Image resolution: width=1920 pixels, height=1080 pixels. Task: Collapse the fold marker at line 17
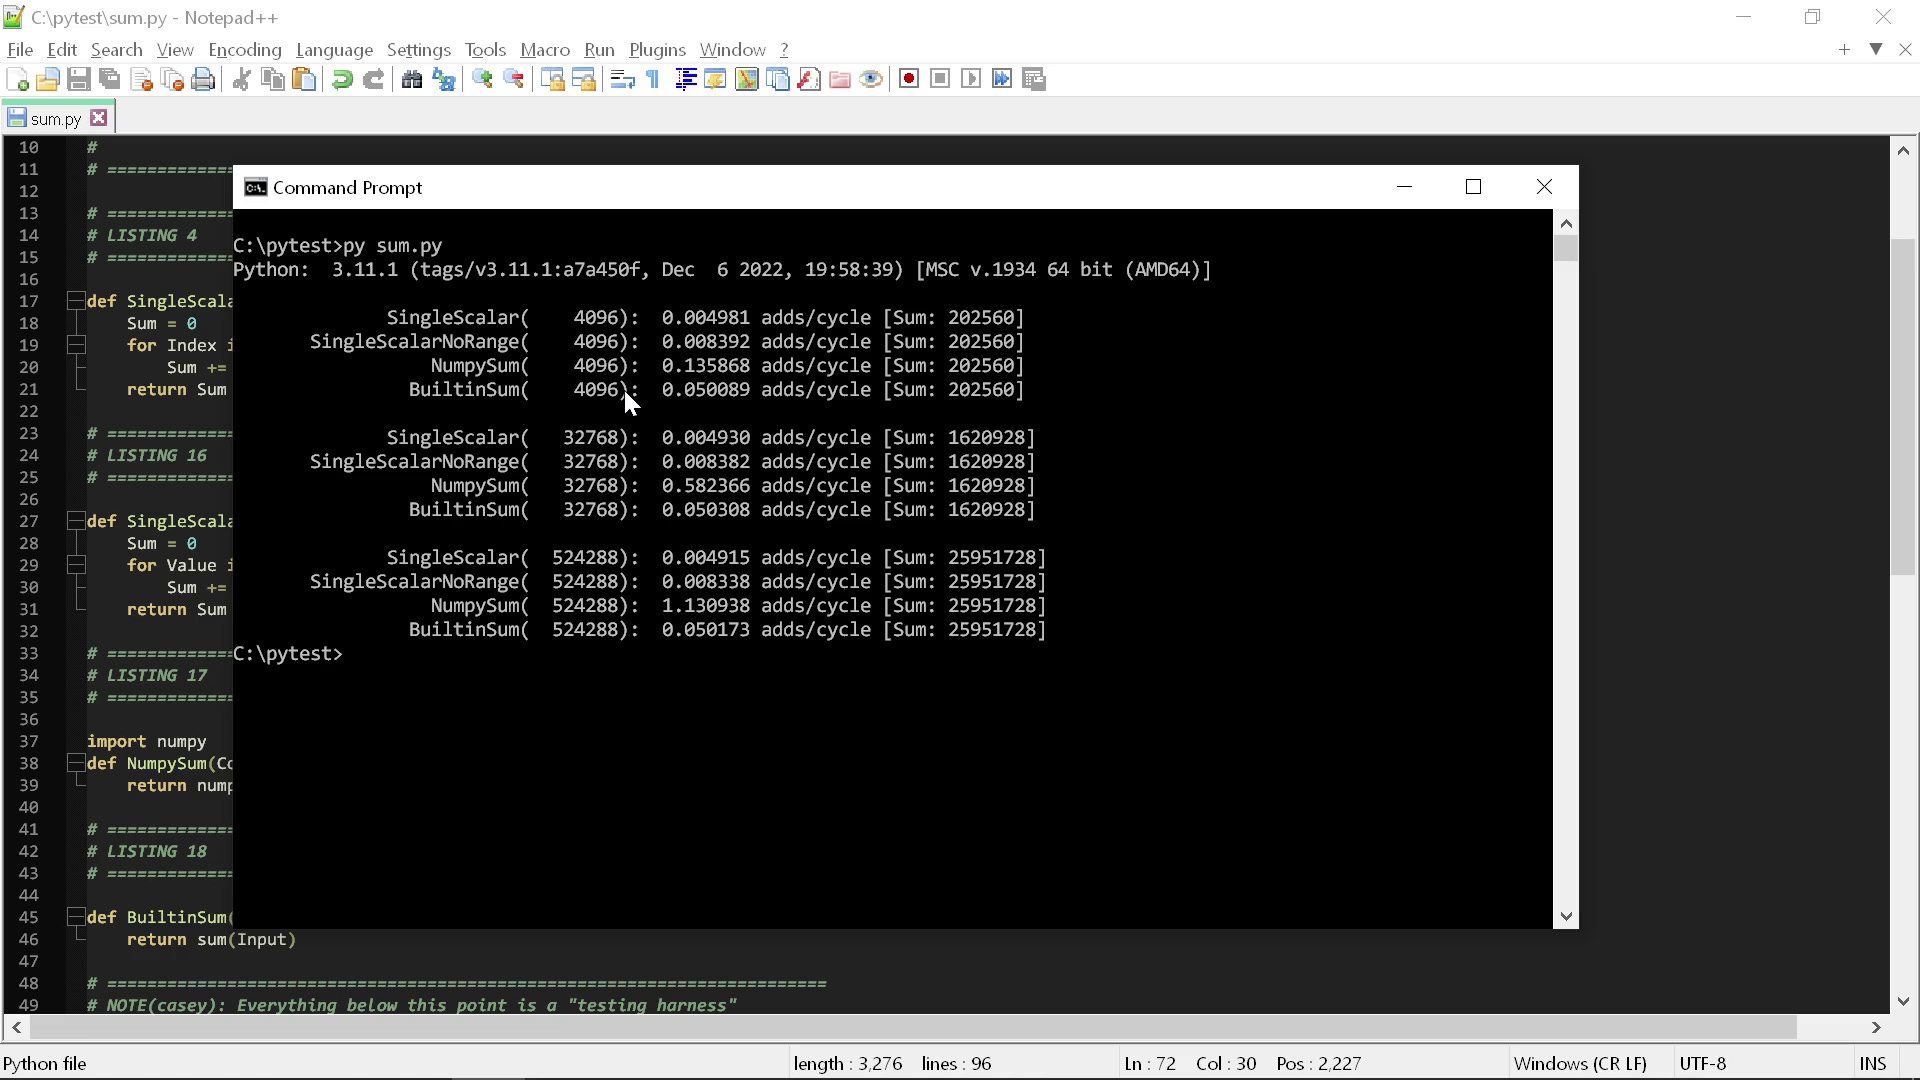pos(75,301)
